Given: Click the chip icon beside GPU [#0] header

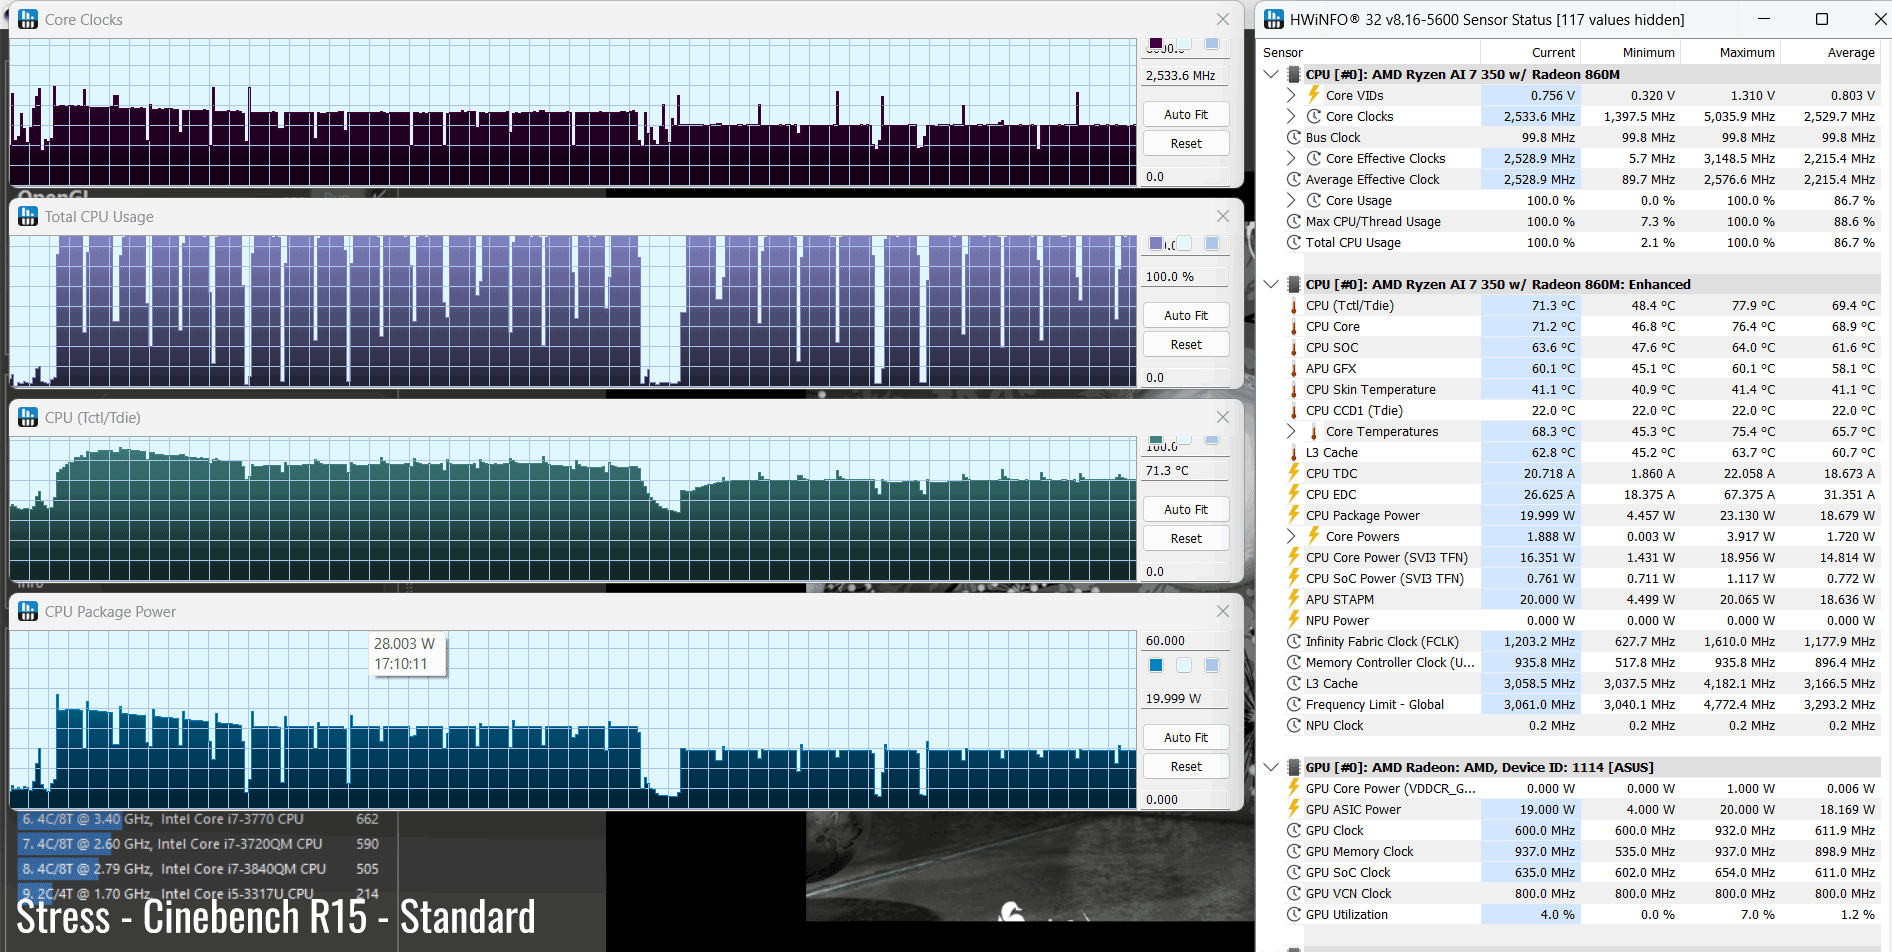Looking at the screenshot, I should [1294, 767].
